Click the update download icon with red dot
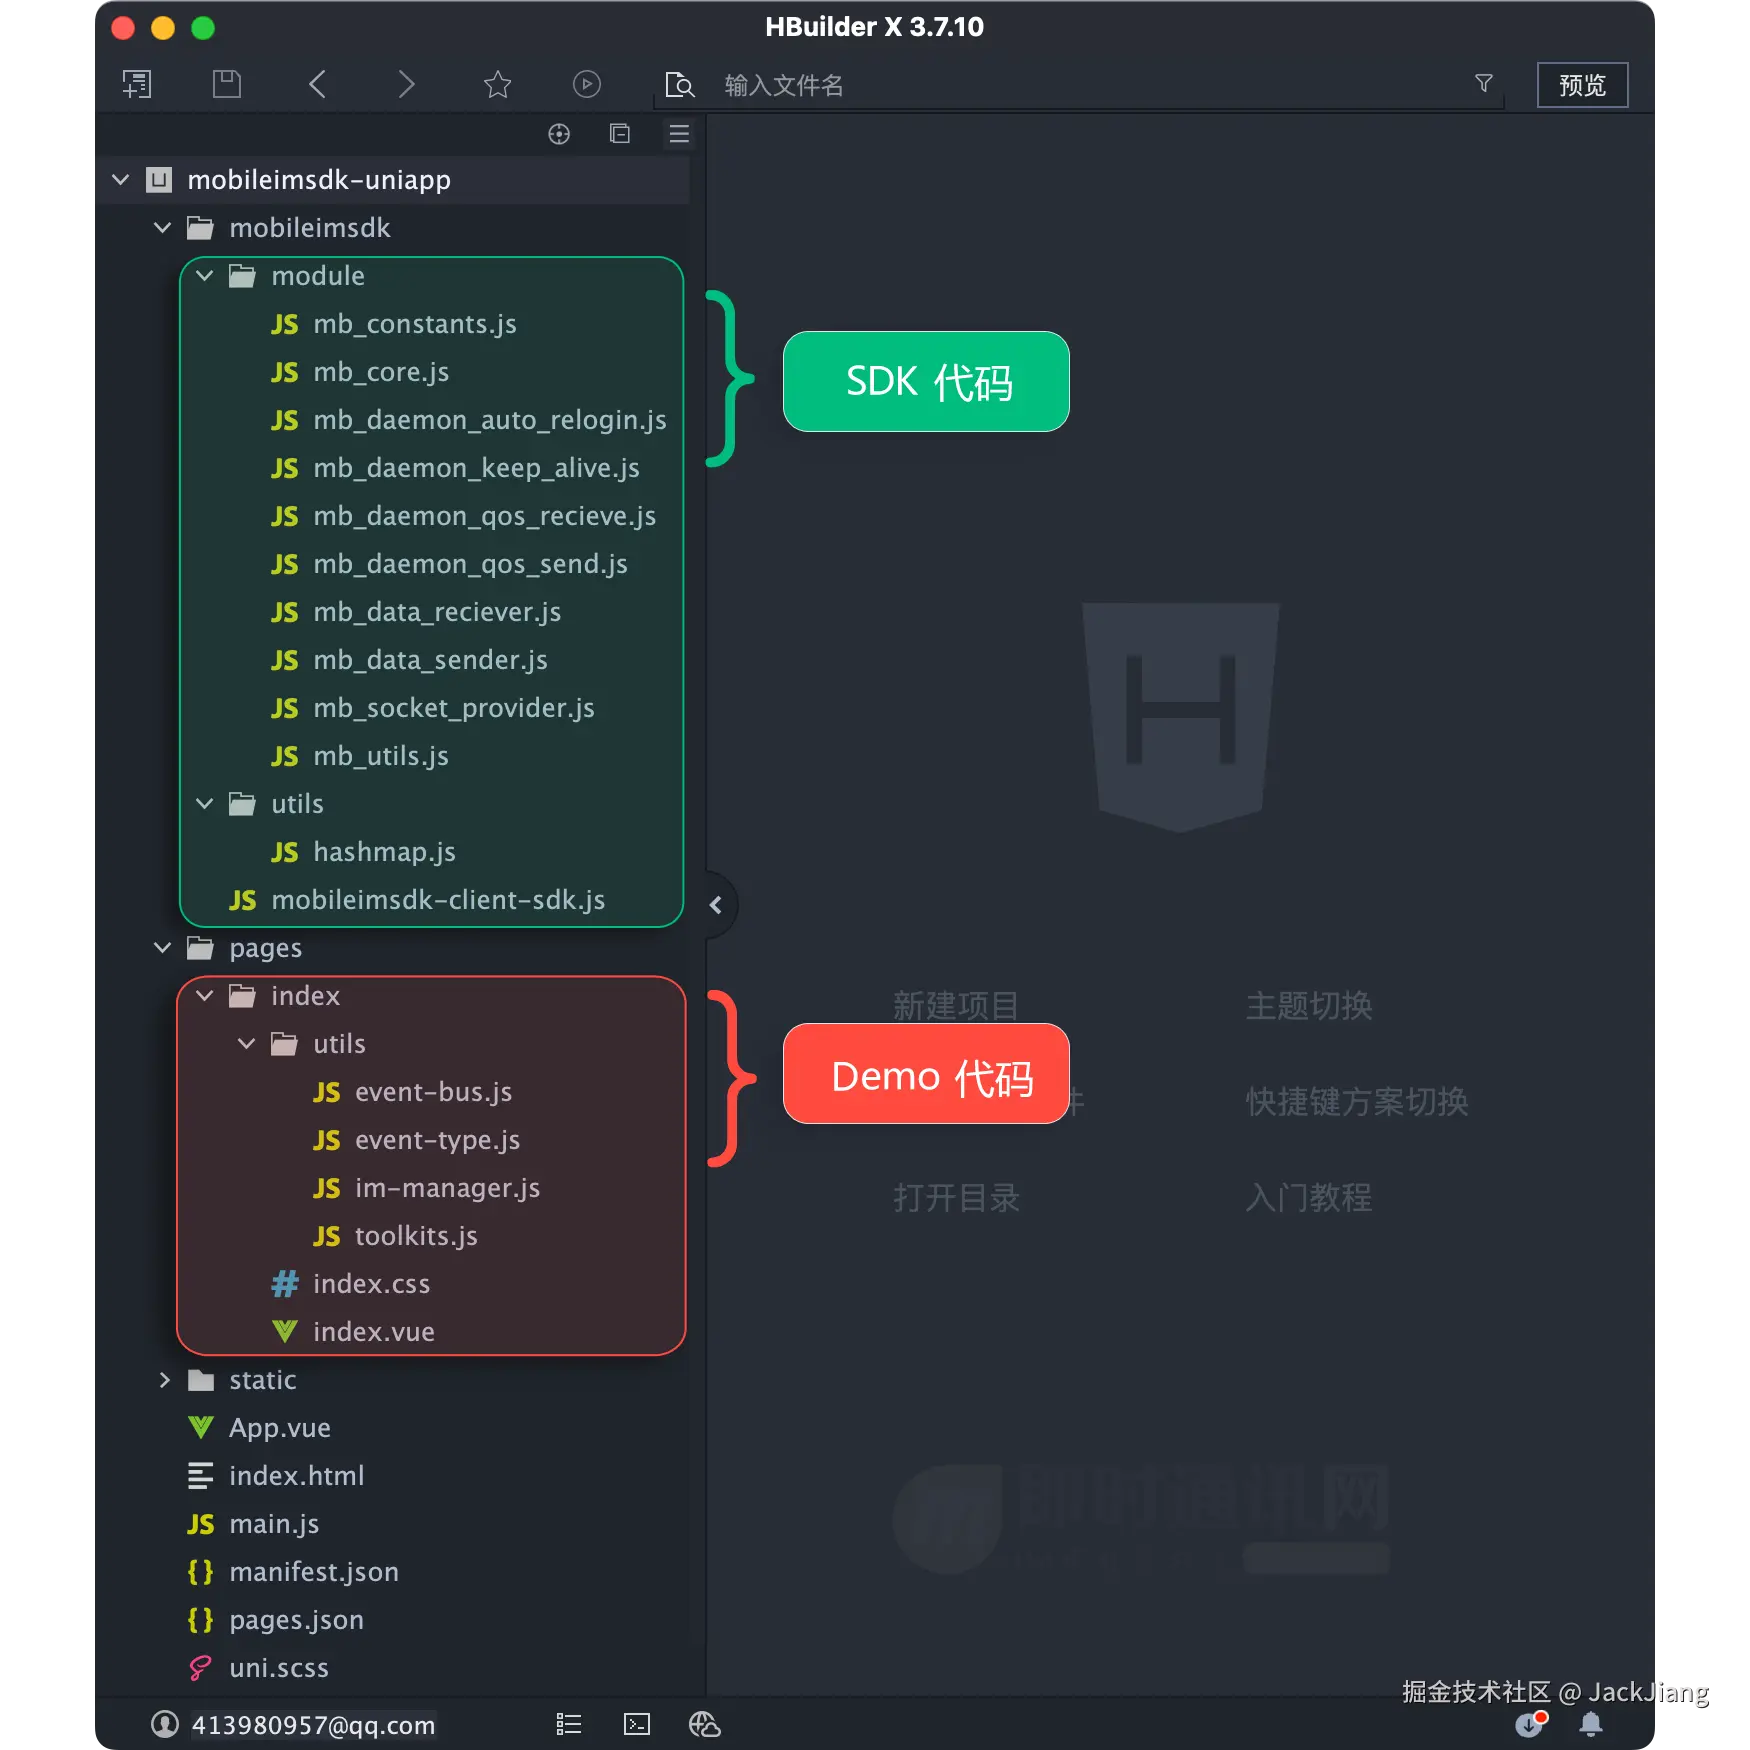The height and width of the screenshot is (1750, 1750). (x=1529, y=1725)
